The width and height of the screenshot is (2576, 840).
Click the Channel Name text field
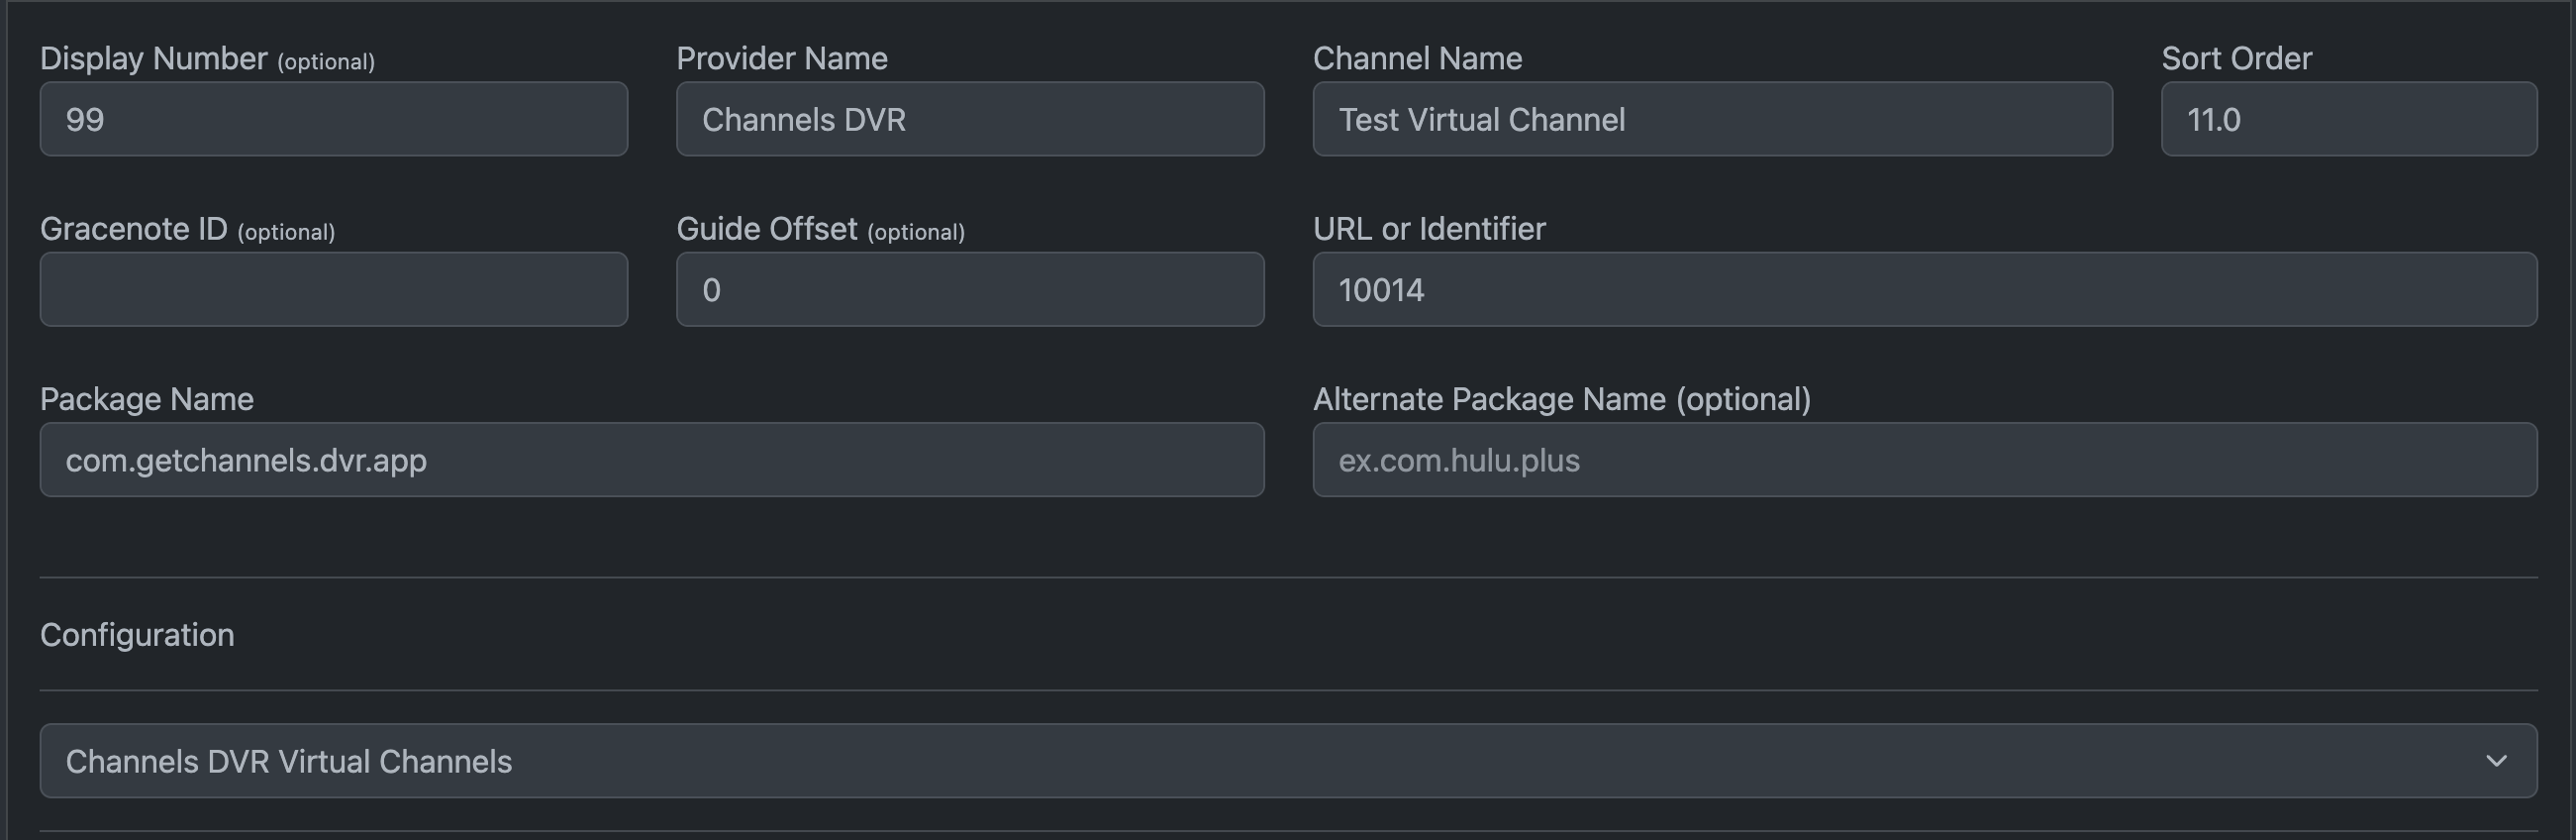coord(1711,119)
